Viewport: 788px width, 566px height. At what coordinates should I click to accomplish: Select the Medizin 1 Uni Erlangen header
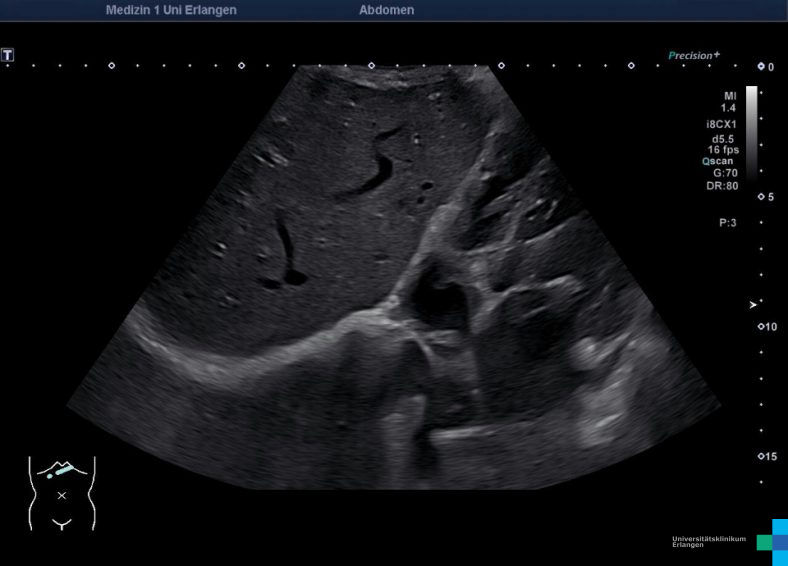[171, 10]
